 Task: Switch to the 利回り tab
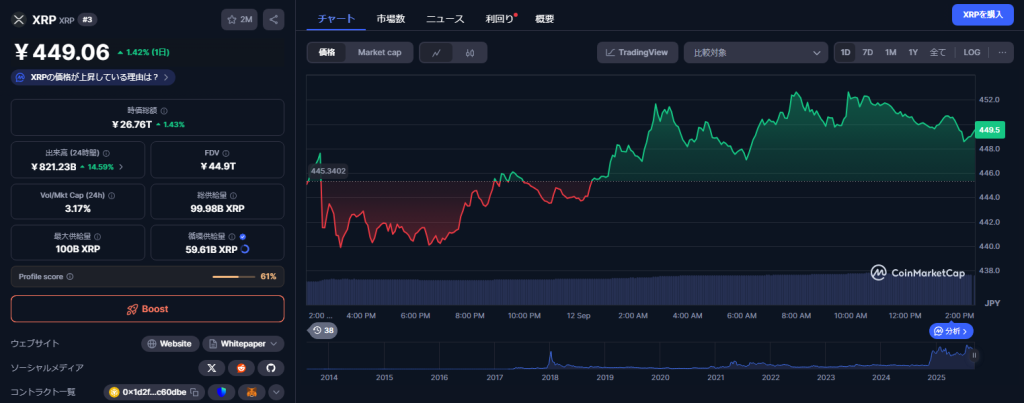500,19
